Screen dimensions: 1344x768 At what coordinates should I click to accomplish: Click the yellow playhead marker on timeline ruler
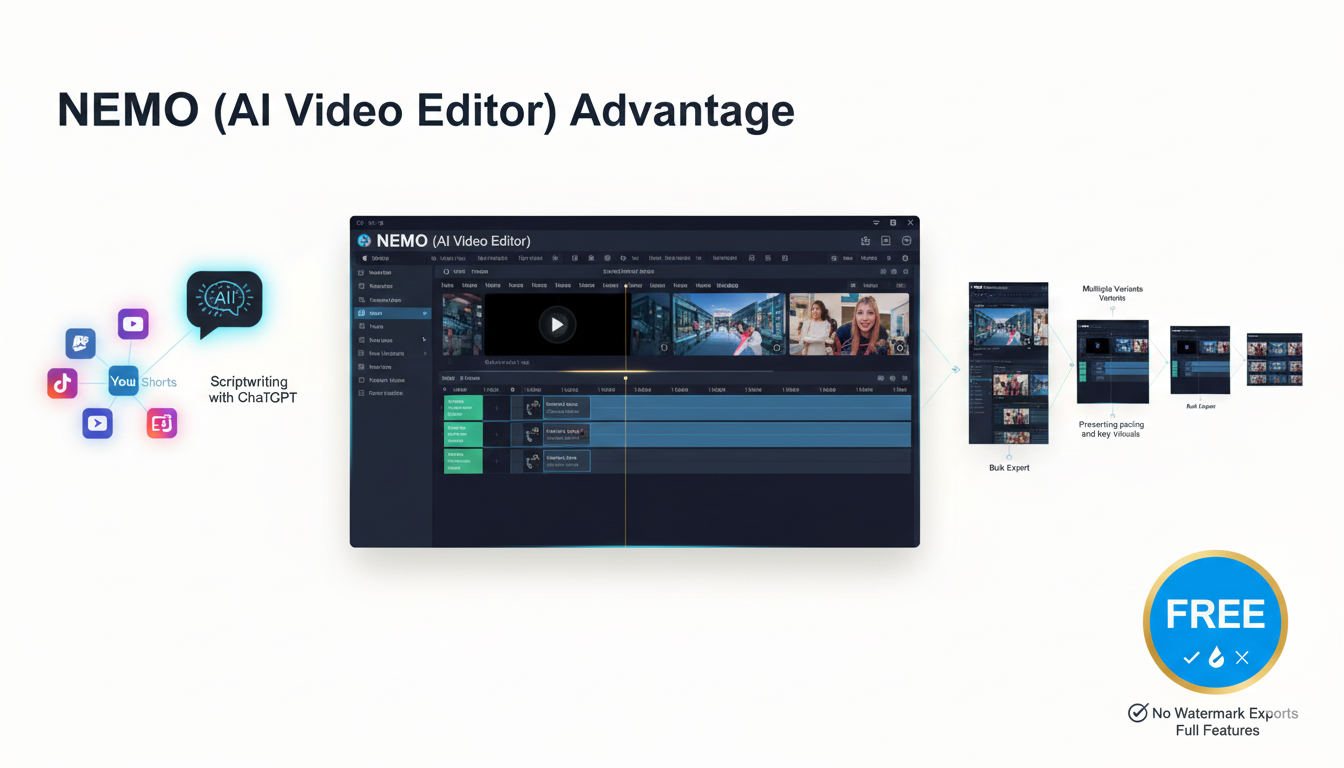tap(626, 378)
